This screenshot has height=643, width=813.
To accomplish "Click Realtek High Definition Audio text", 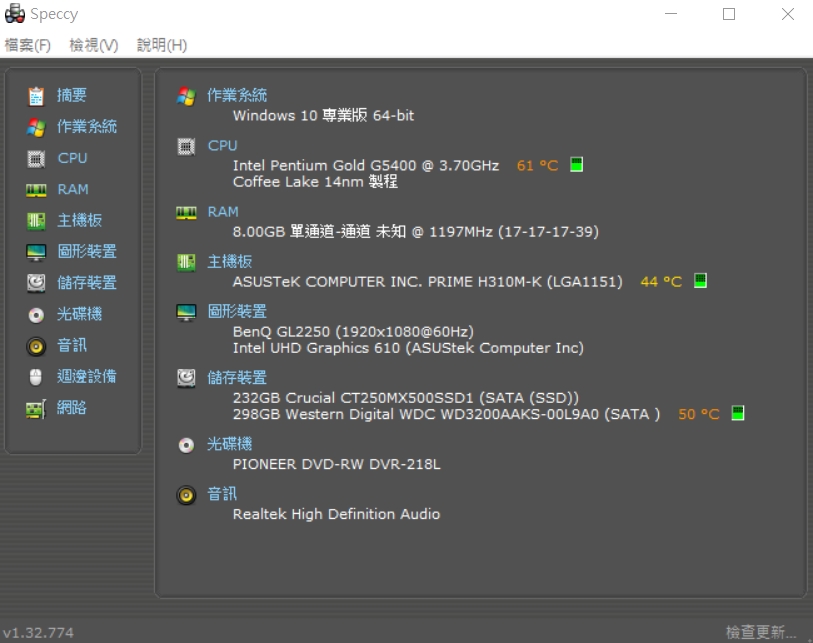I will click(x=337, y=514).
